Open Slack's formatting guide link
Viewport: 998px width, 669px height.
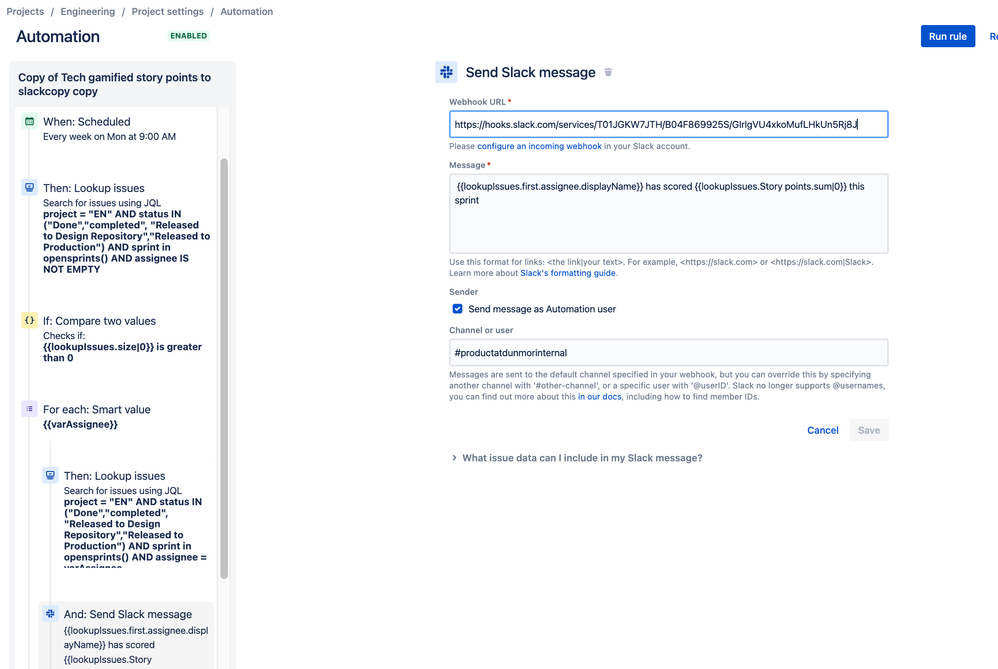tap(568, 273)
